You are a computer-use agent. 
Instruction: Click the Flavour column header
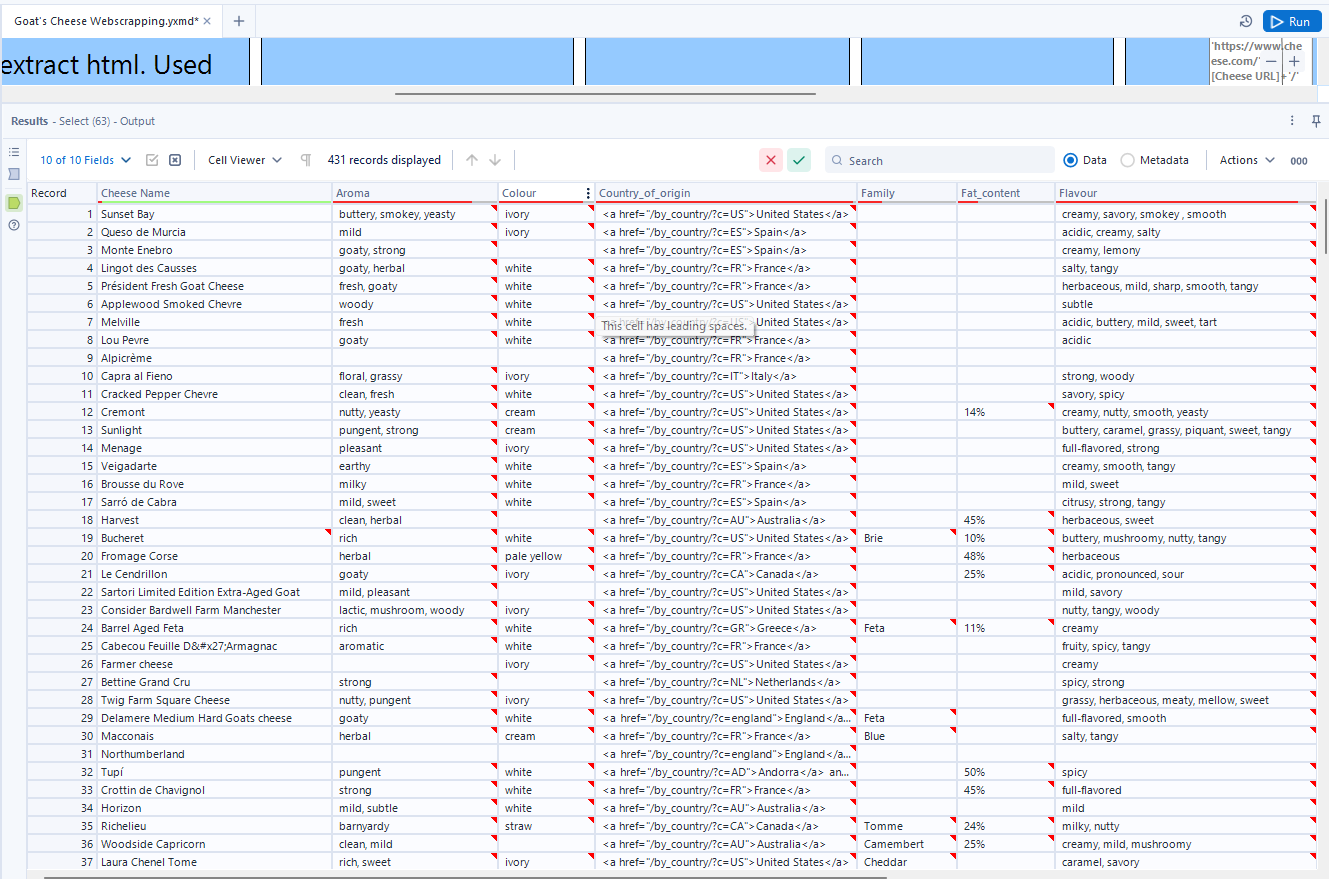coord(1186,193)
